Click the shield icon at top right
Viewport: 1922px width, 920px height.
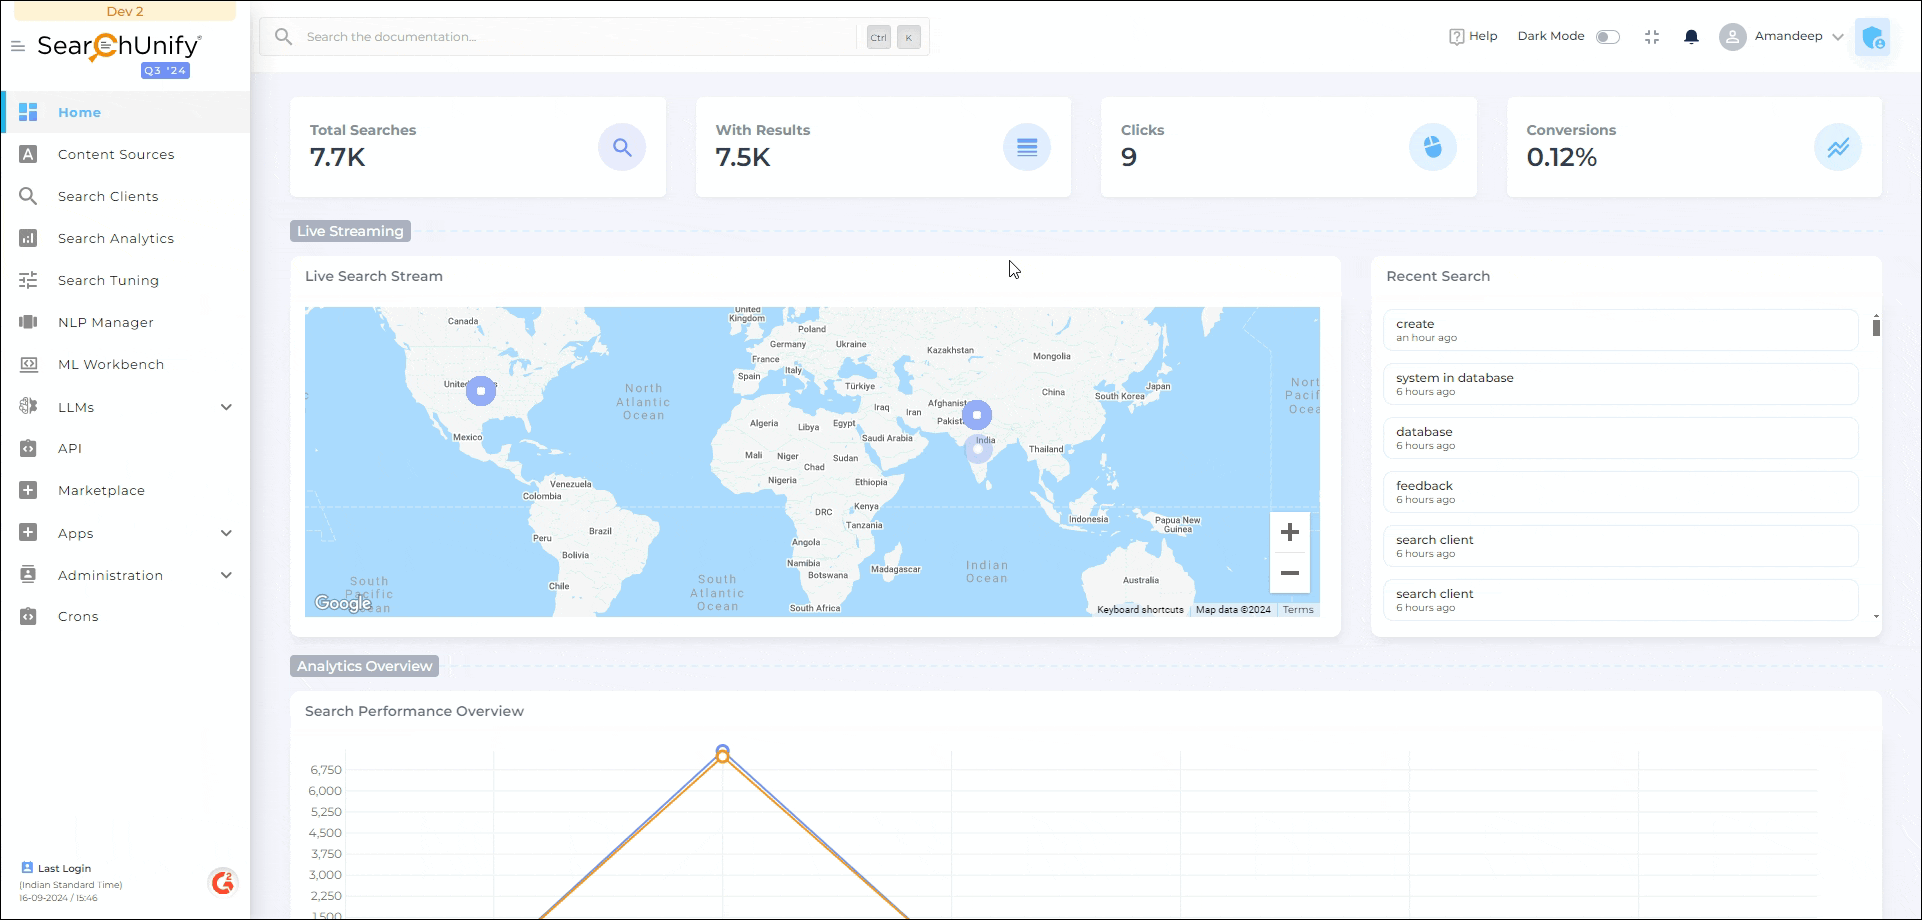pos(1872,38)
